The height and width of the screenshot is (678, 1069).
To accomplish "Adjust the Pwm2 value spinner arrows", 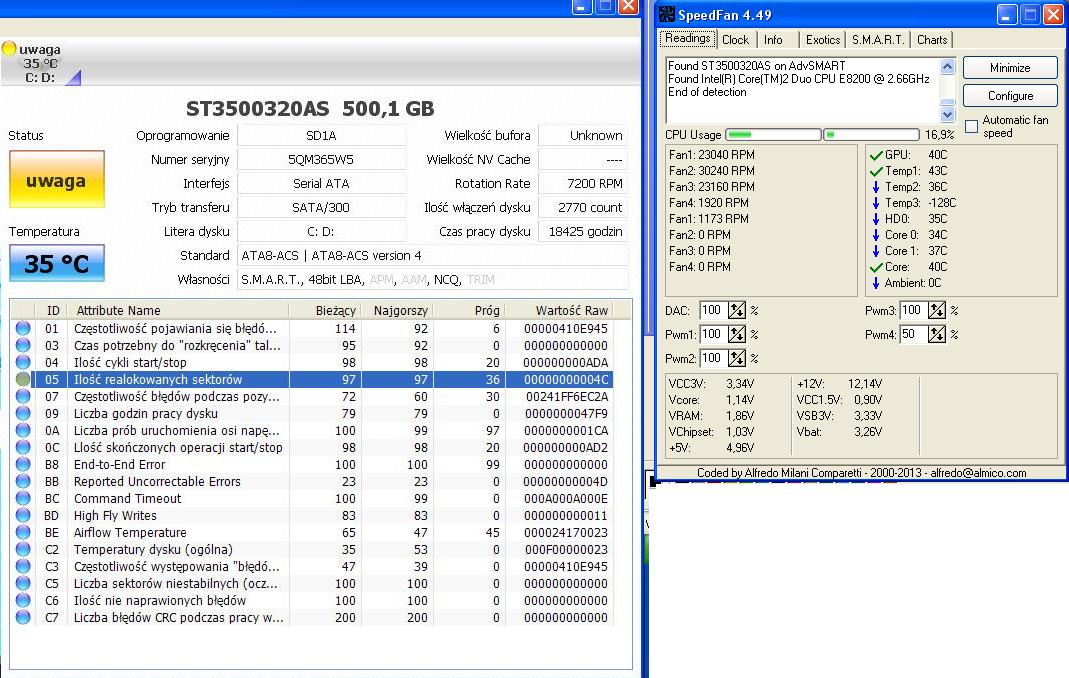I will pos(736,358).
